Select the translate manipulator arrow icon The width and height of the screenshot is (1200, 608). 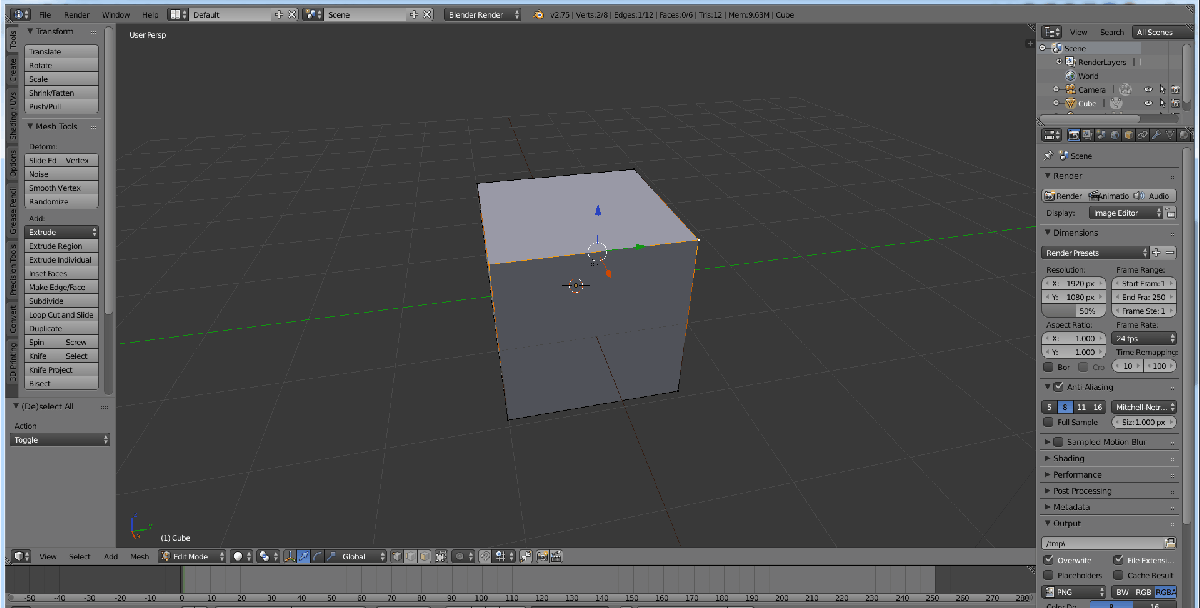303,556
